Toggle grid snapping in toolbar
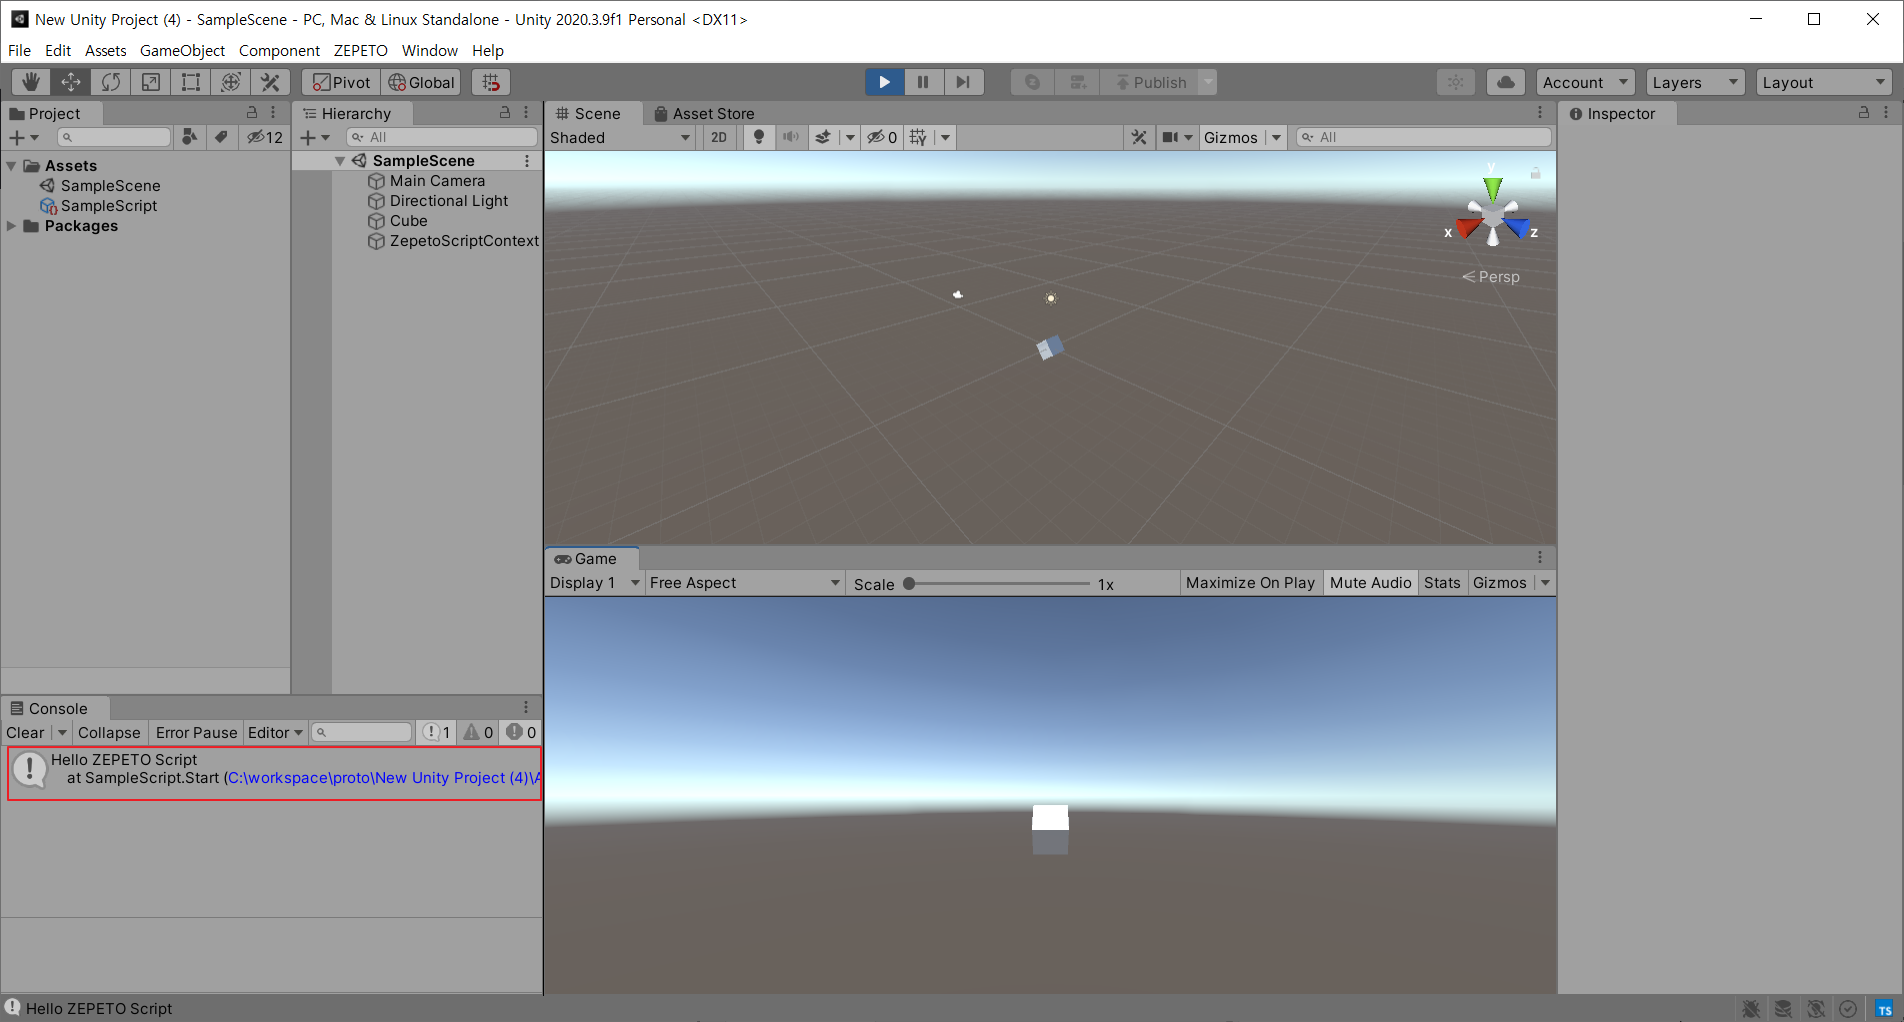The image size is (1904, 1022). click(x=491, y=82)
